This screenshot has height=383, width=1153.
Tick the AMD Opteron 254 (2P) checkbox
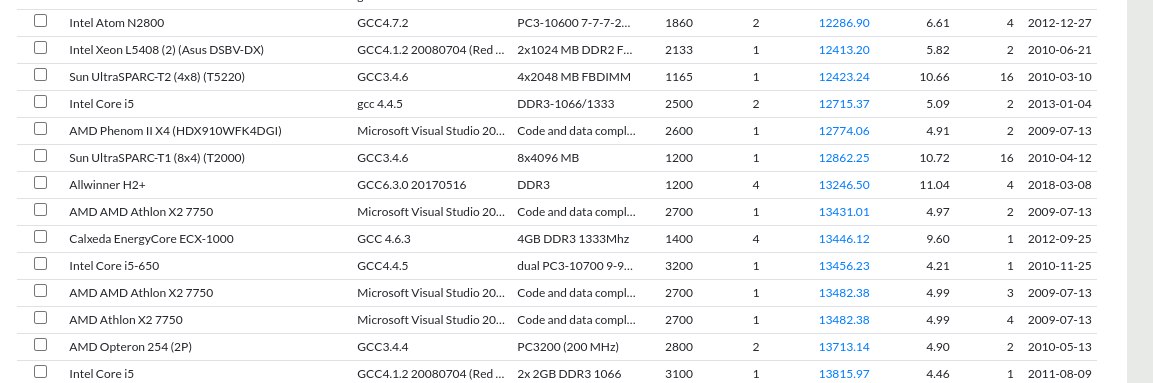point(40,344)
